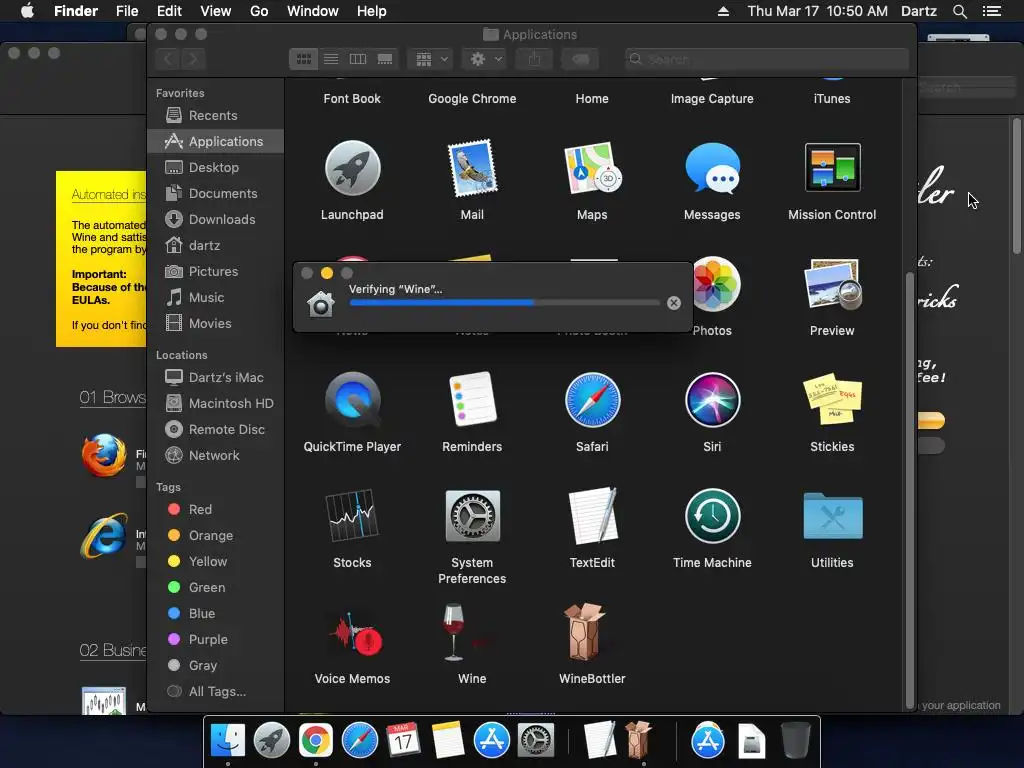Open the Utilities folder
Viewport: 1024px width, 768px height.
click(832, 516)
